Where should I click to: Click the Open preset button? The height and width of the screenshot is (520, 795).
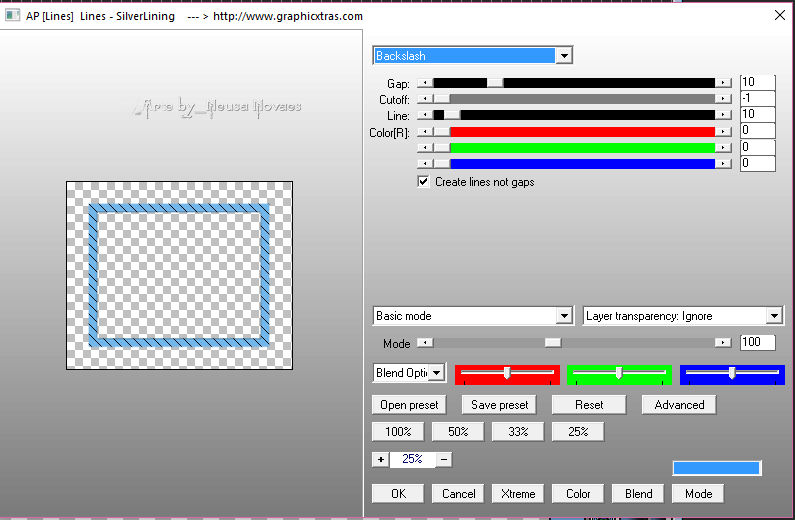pyautogui.click(x=409, y=405)
